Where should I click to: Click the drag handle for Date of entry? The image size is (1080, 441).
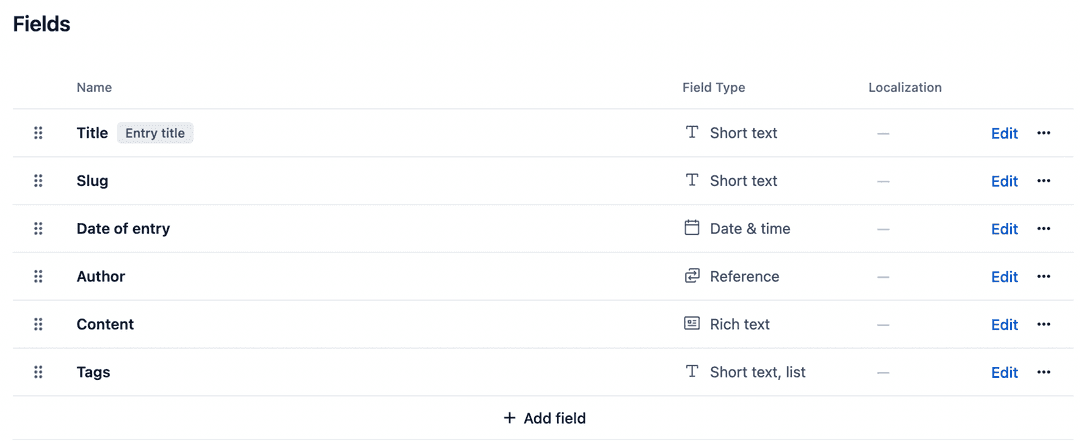click(38, 229)
